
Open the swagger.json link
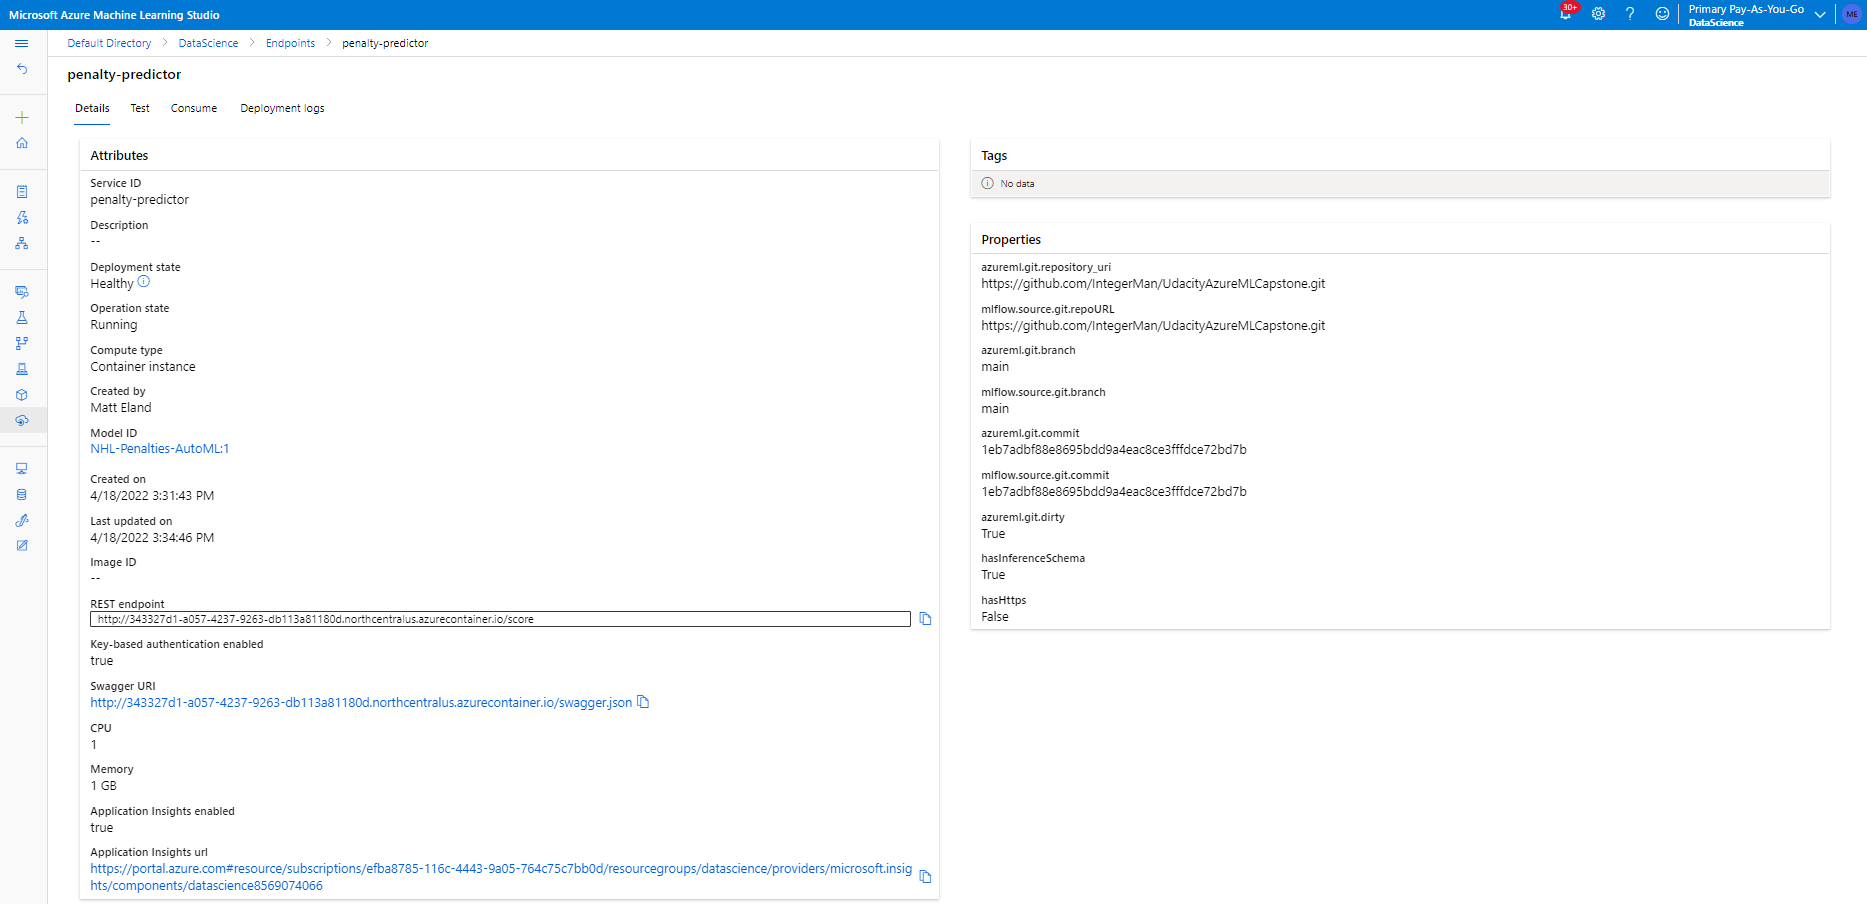click(x=361, y=703)
